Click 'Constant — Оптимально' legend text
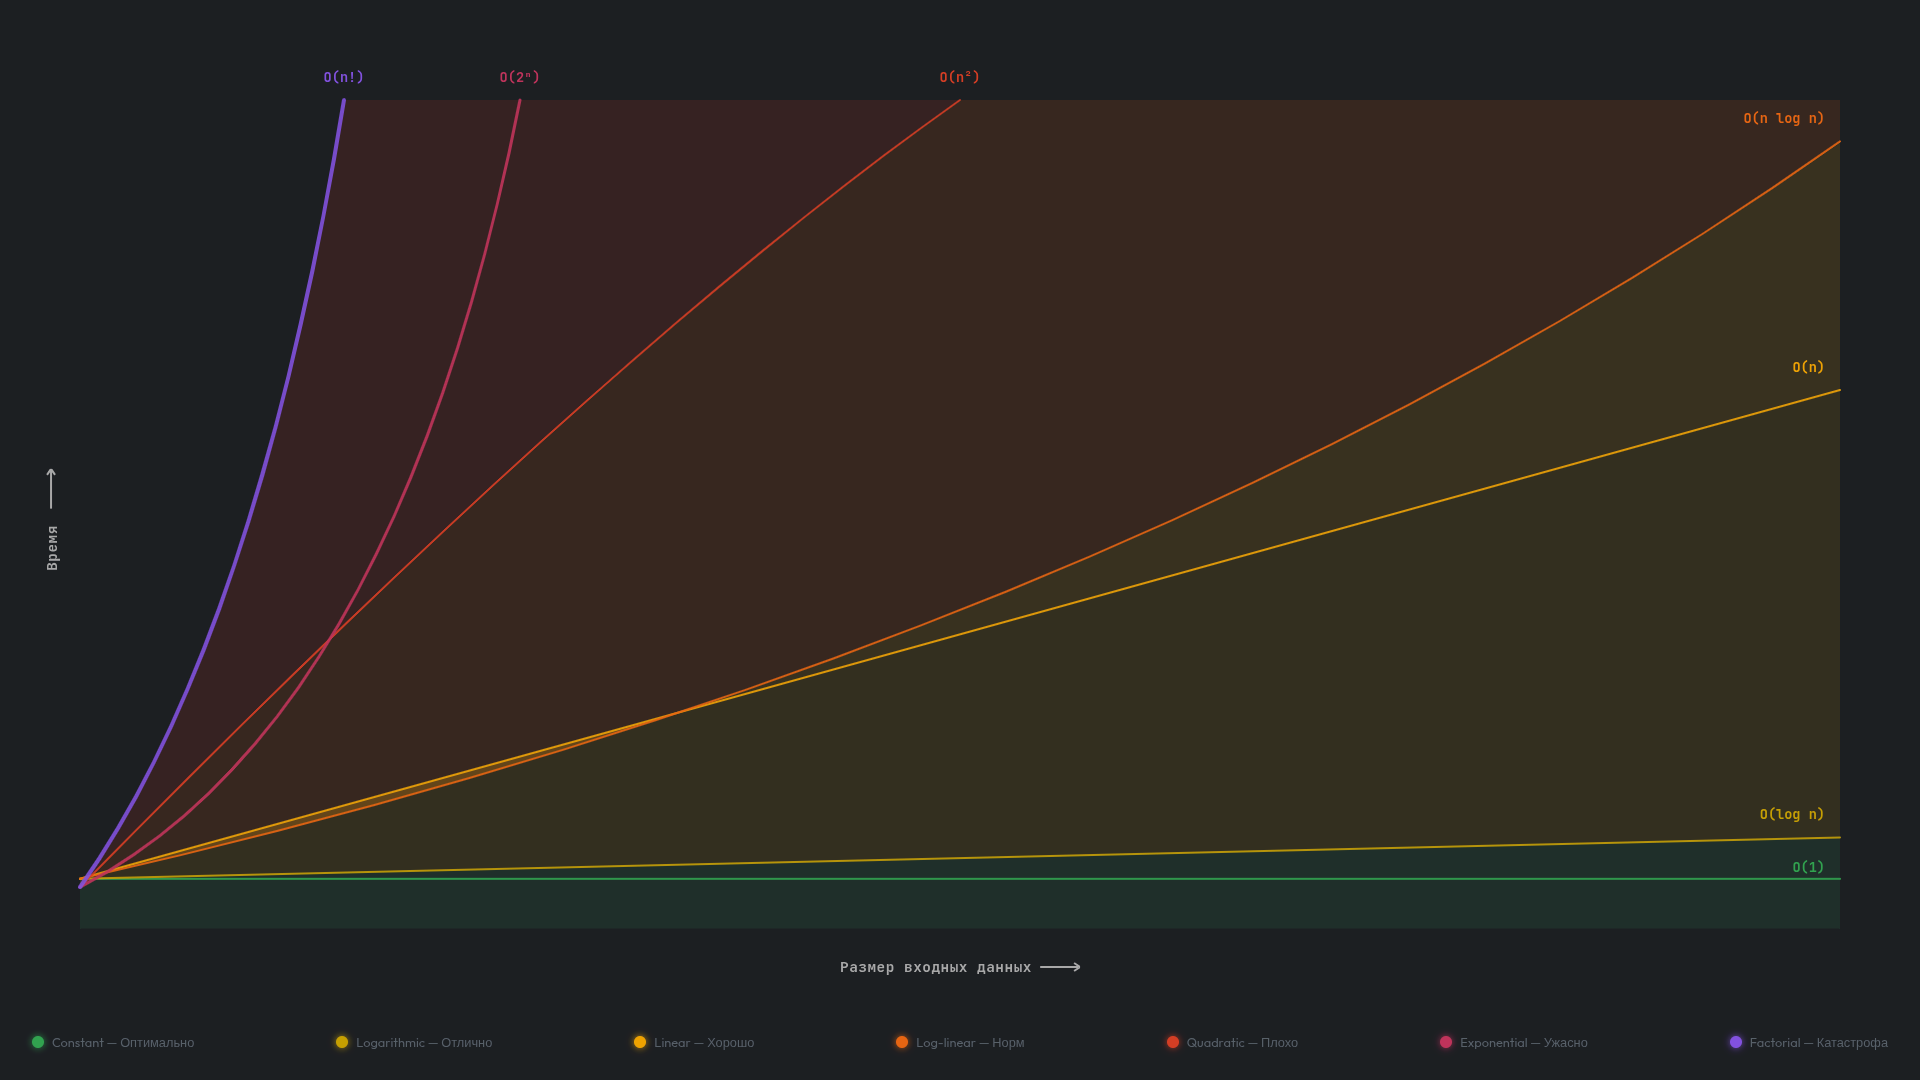The width and height of the screenshot is (1920, 1080). (x=123, y=1042)
